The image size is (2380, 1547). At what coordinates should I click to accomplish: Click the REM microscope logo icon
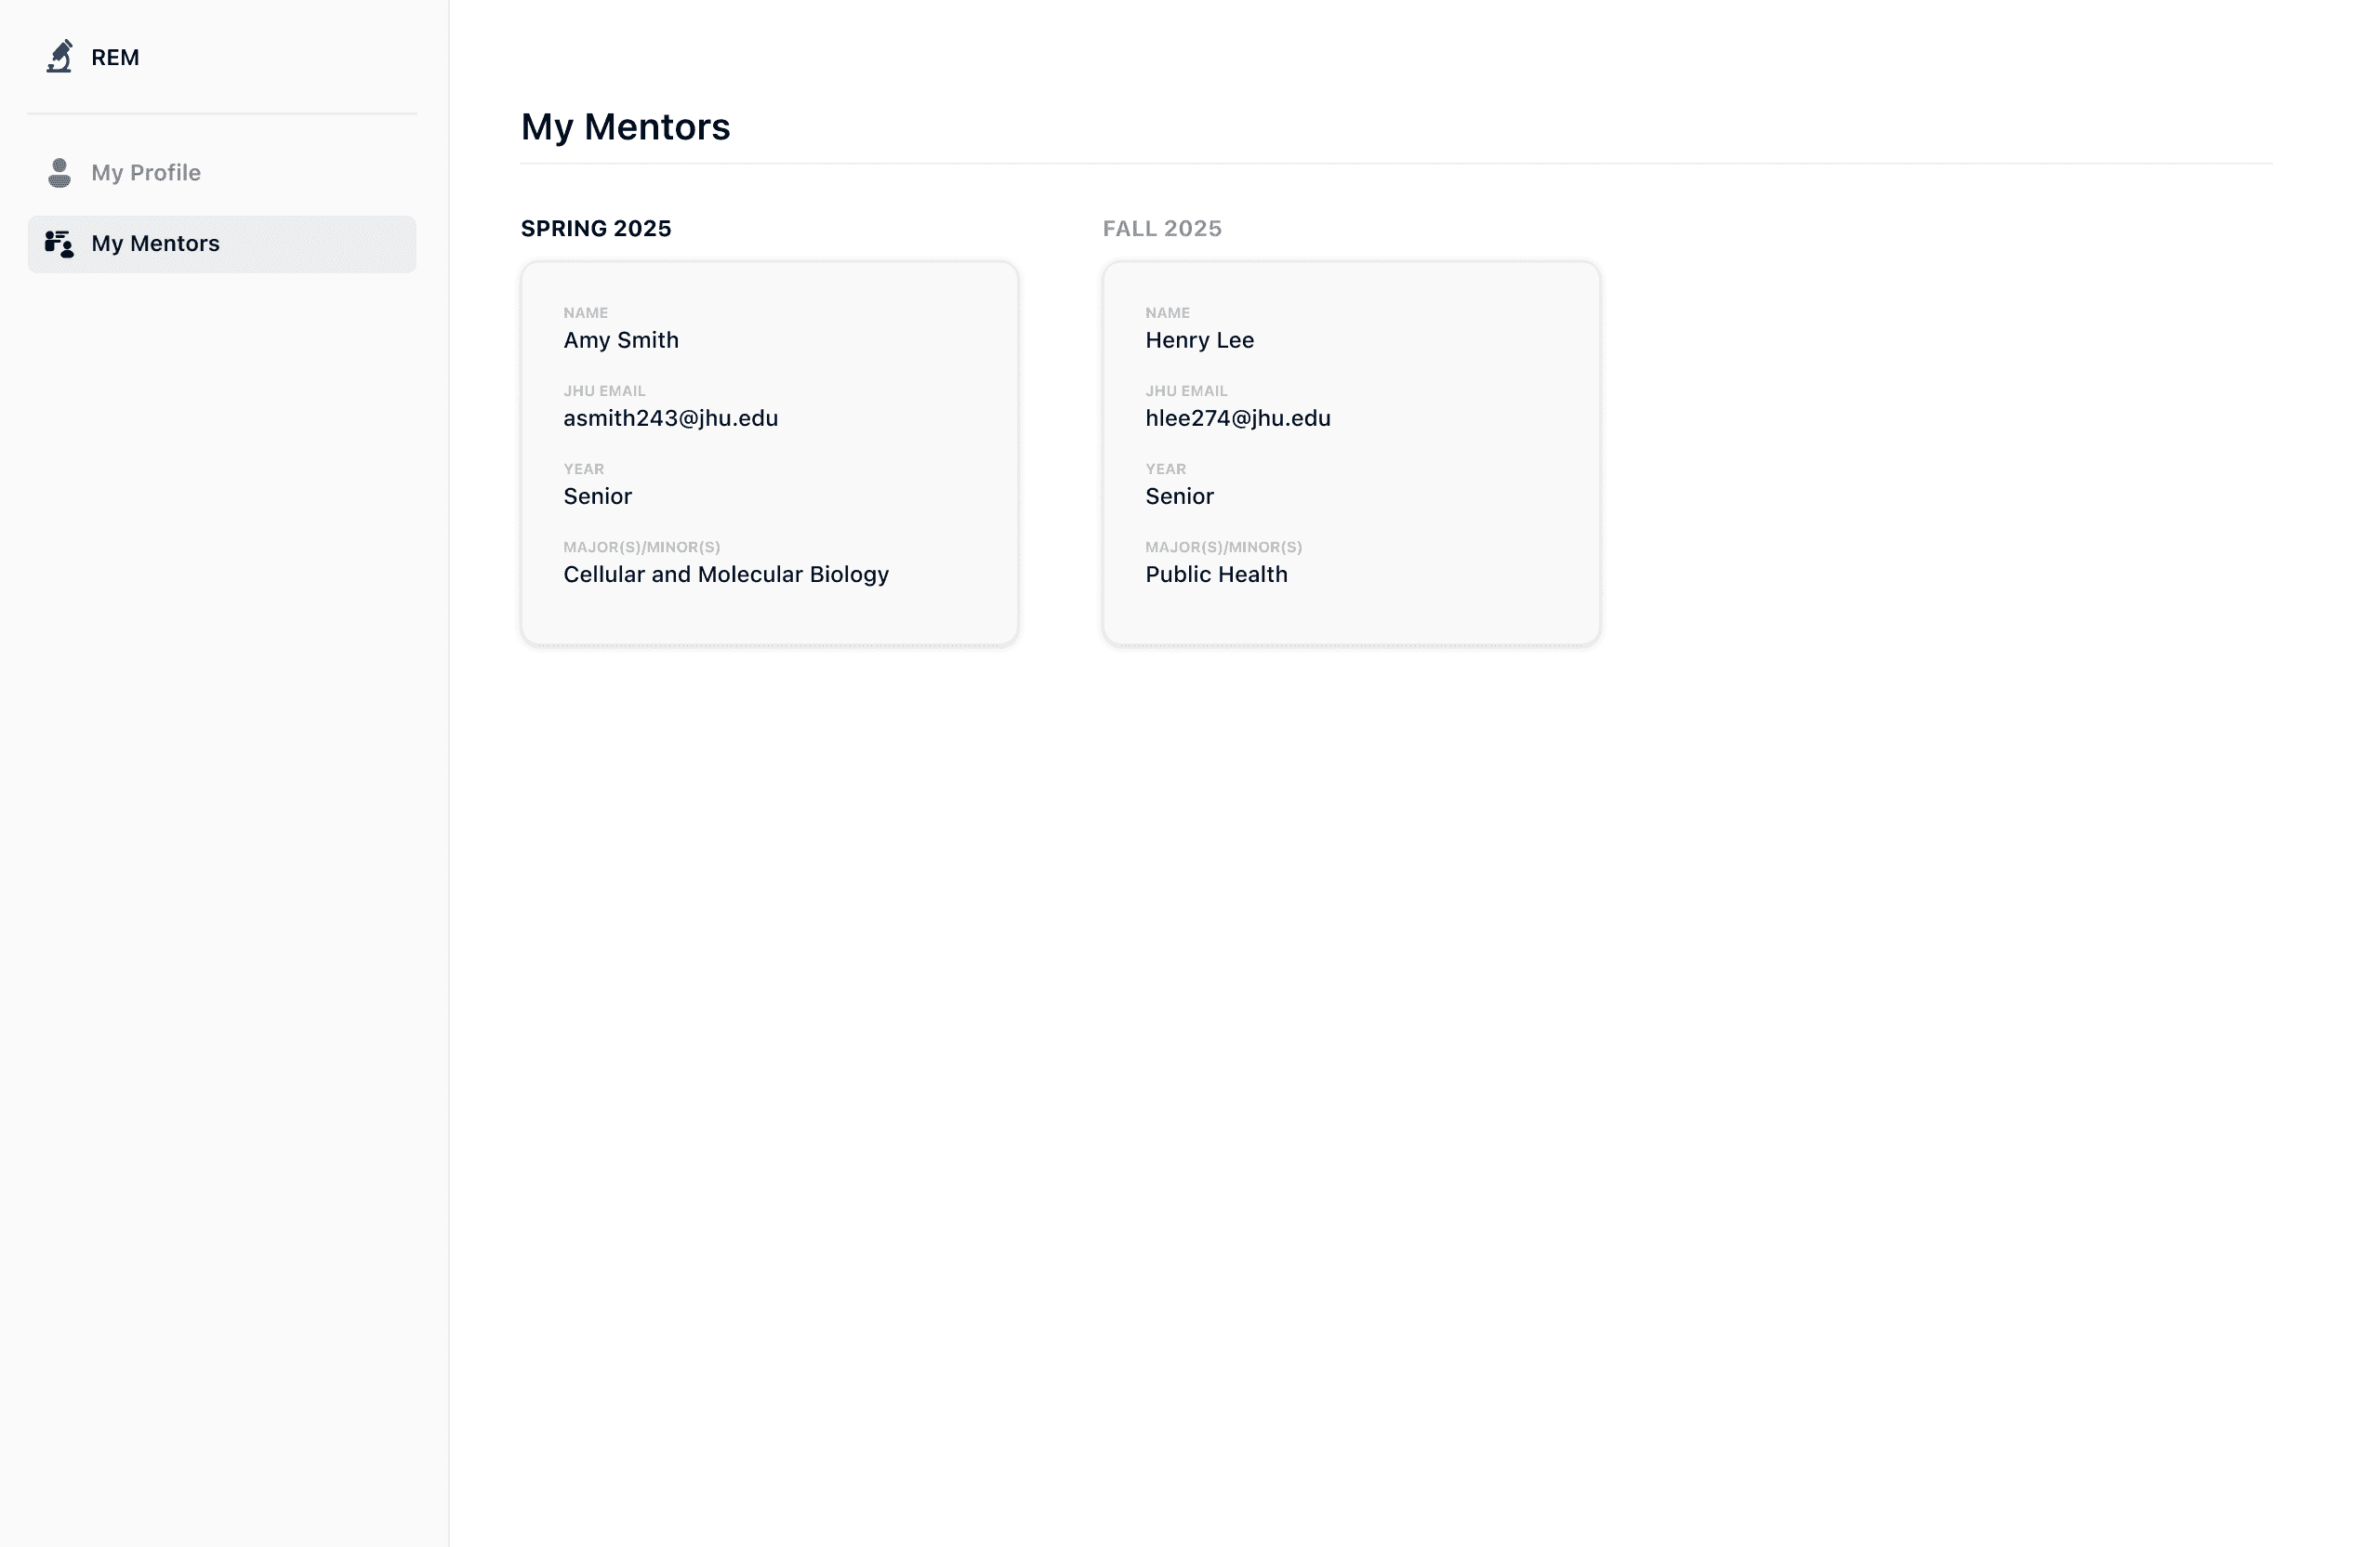tap(60, 57)
